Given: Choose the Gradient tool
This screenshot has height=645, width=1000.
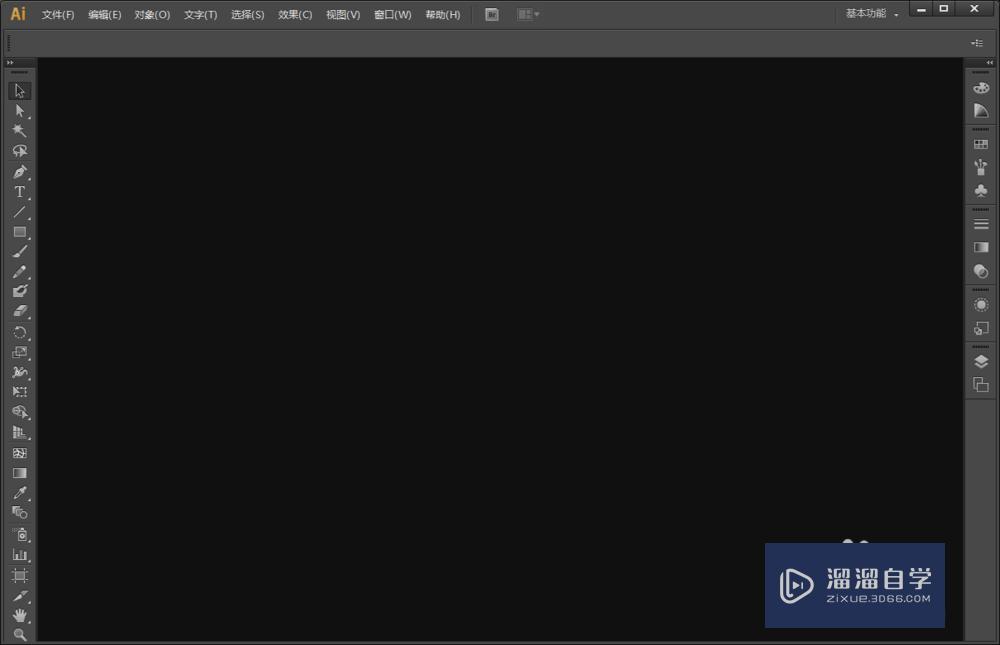Looking at the screenshot, I should 20,473.
